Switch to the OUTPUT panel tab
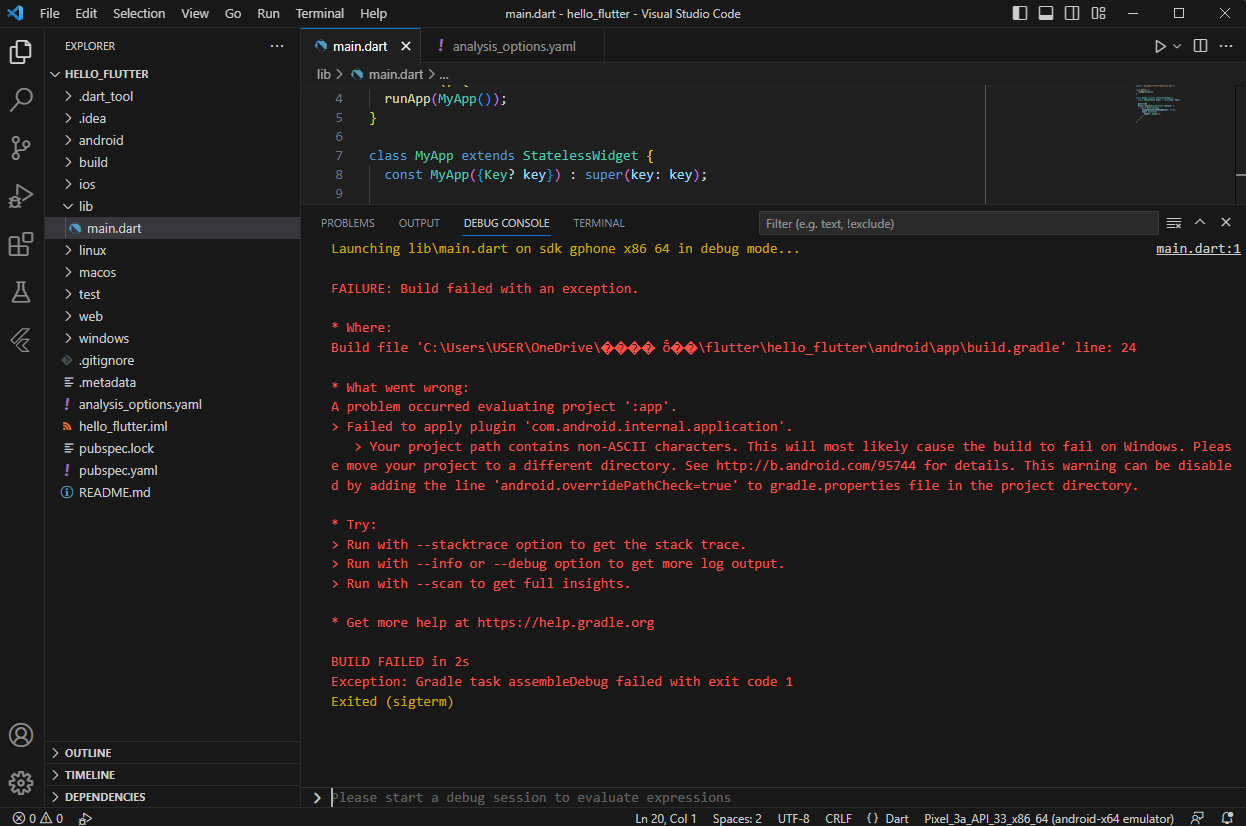 tap(419, 223)
